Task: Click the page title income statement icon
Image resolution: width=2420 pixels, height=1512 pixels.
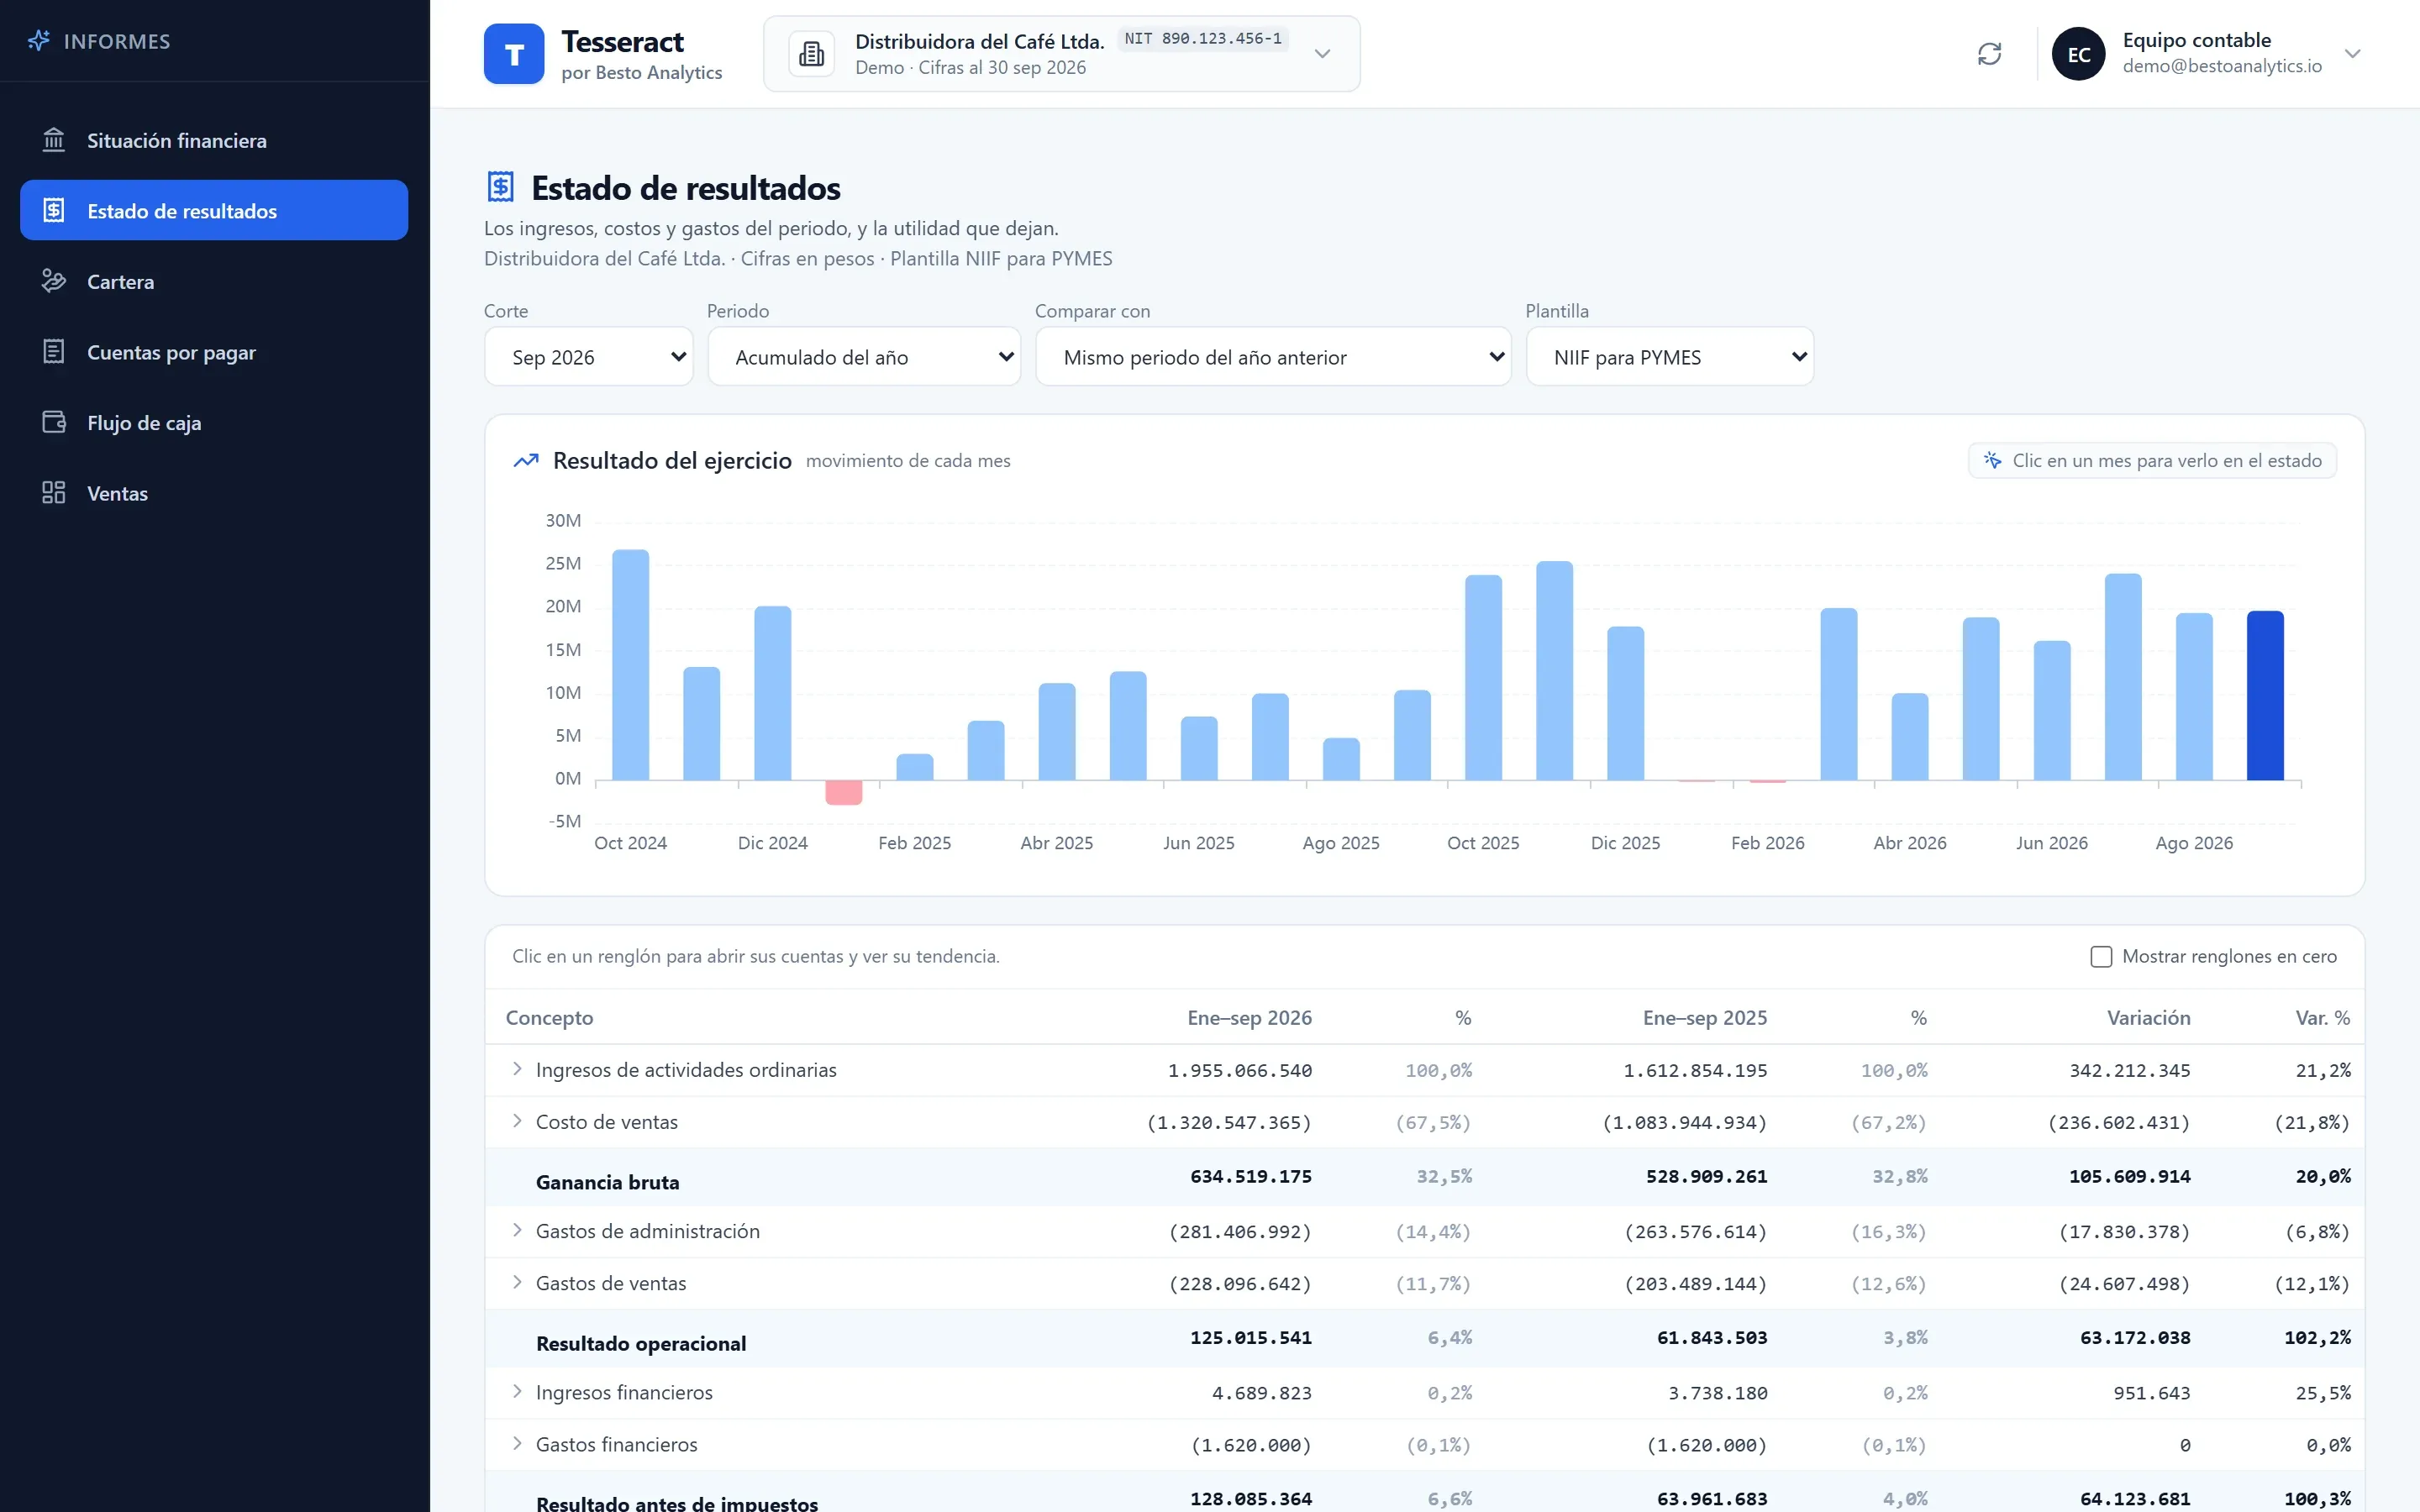Action: pyautogui.click(x=501, y=187)
